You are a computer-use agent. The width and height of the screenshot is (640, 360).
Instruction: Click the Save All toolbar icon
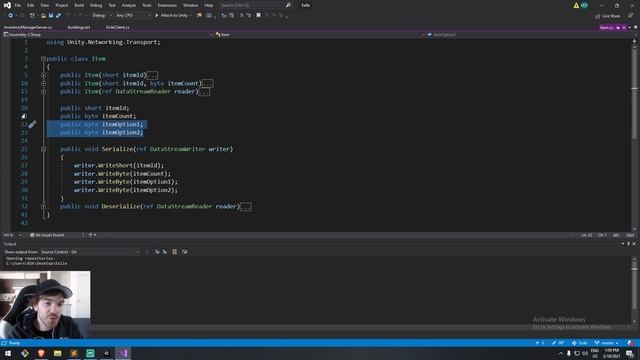[x=58, y=16]
